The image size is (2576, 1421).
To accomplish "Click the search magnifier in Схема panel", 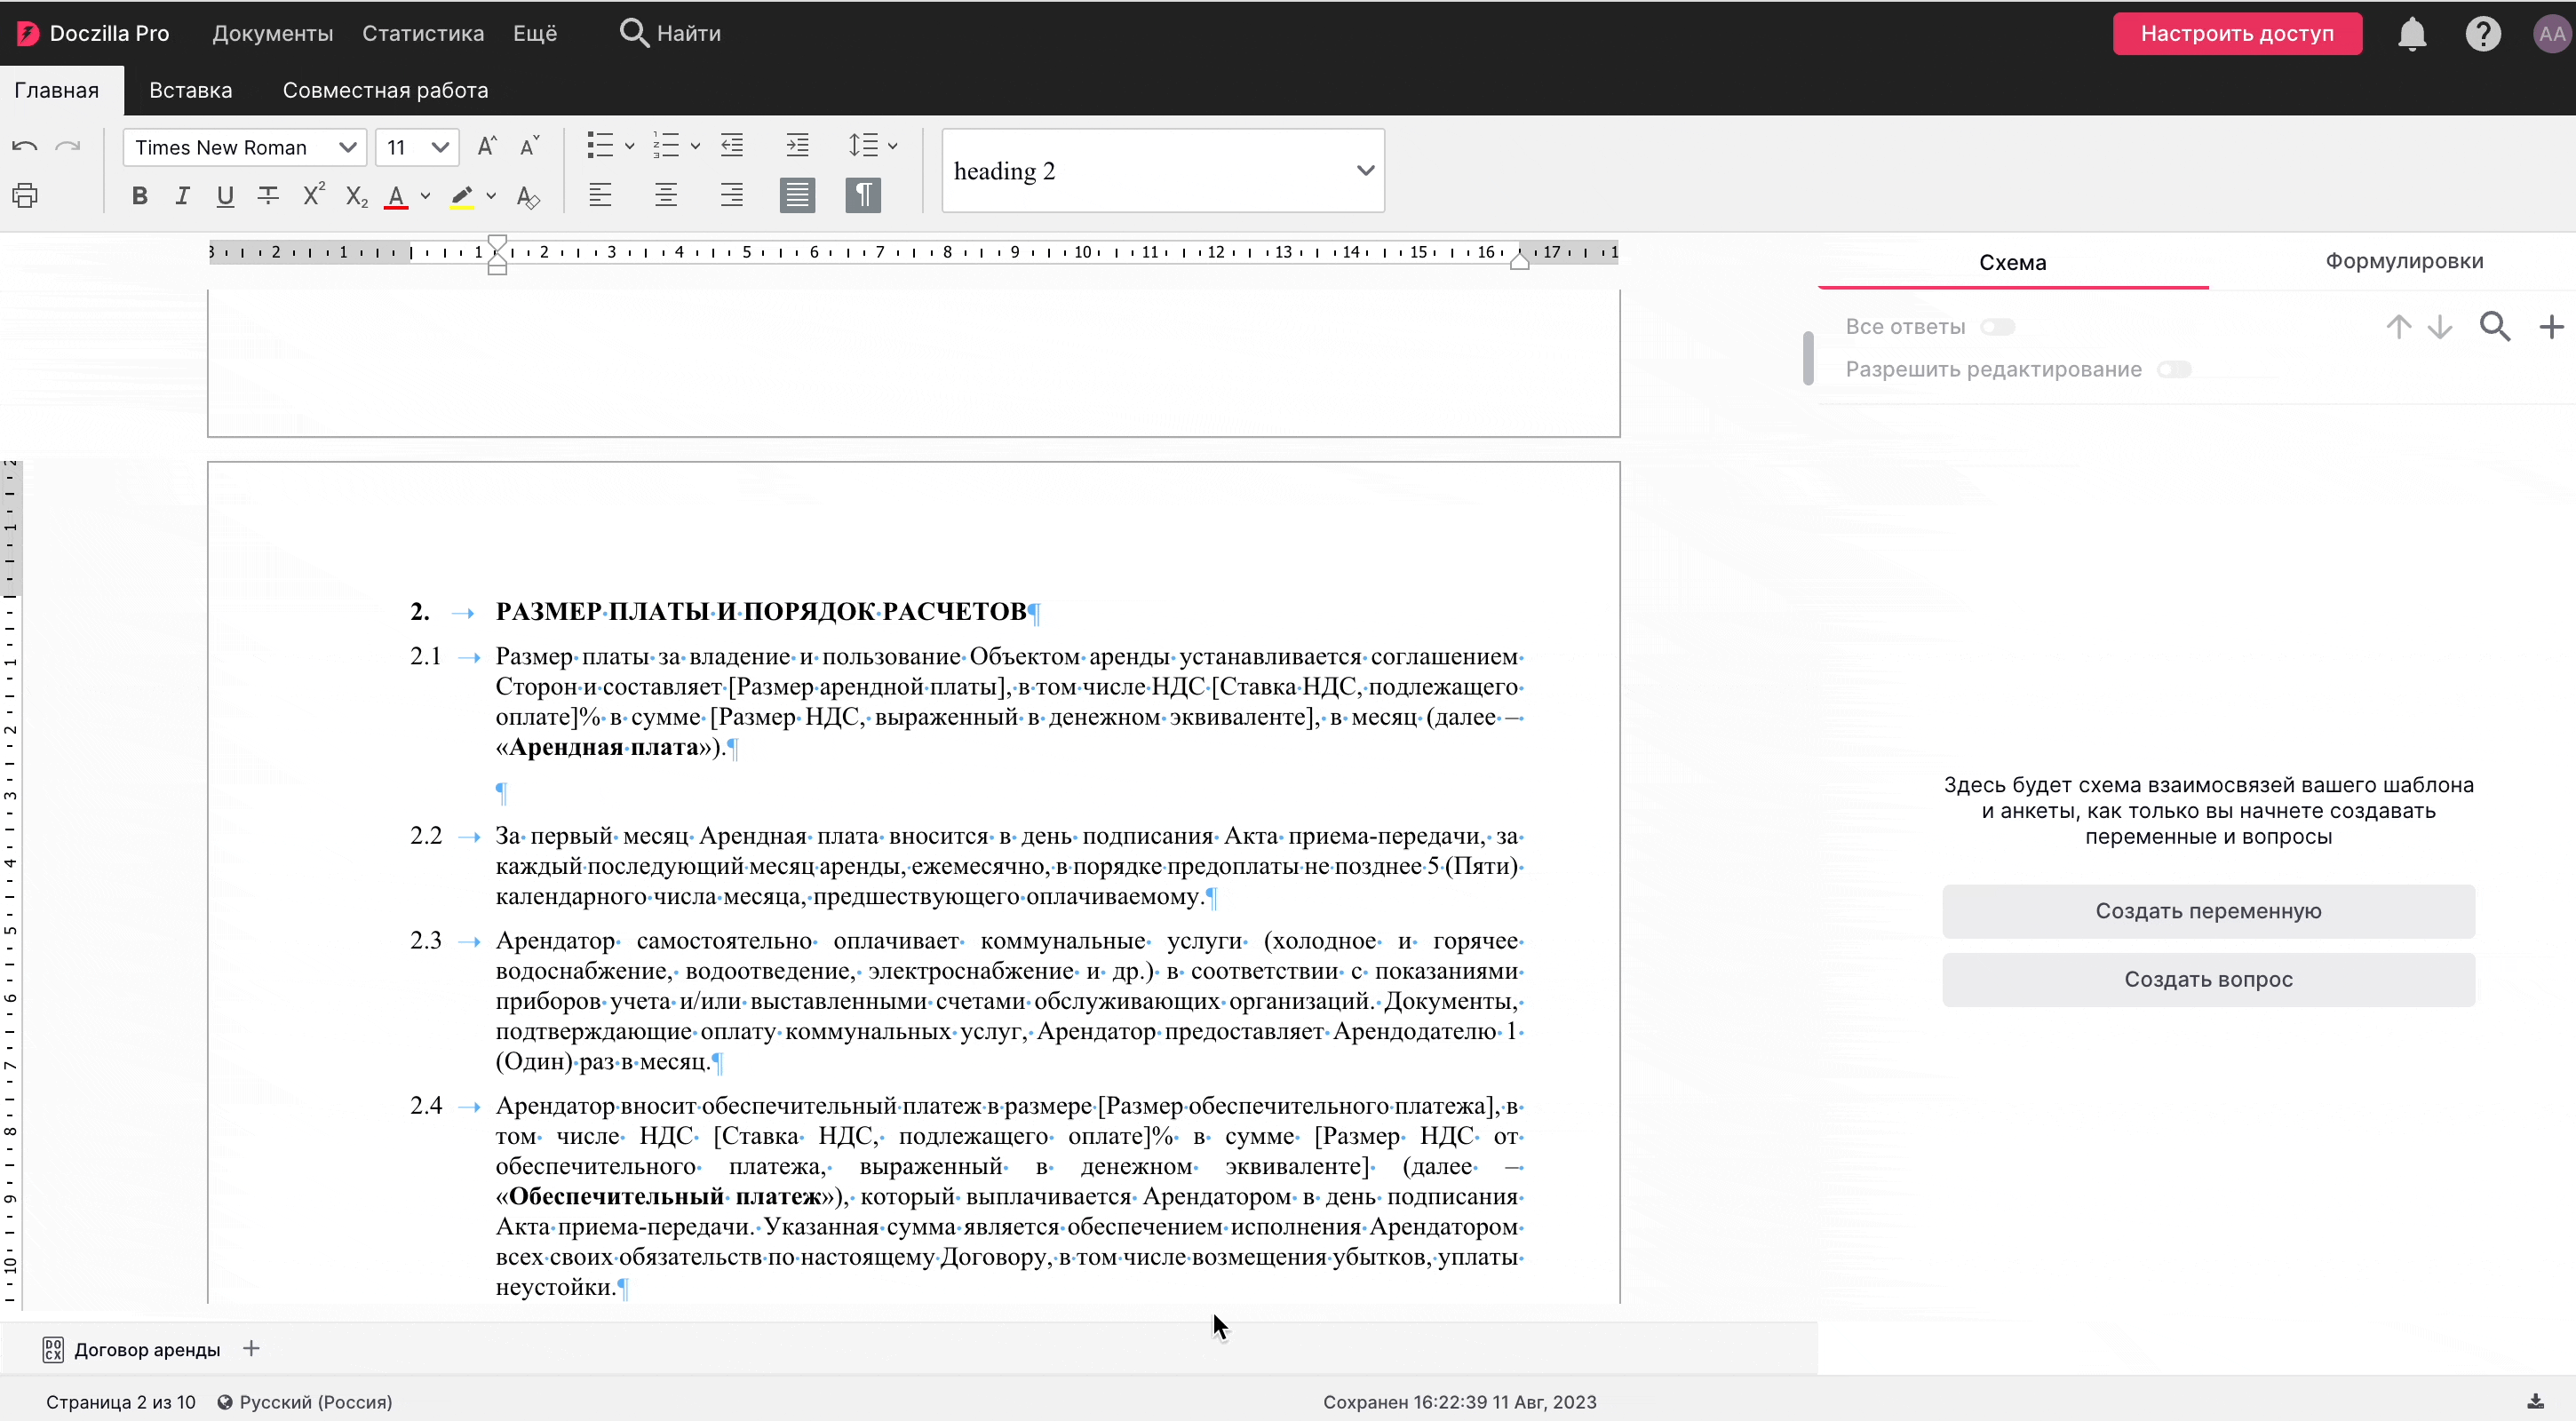I will pos(2495,327).
